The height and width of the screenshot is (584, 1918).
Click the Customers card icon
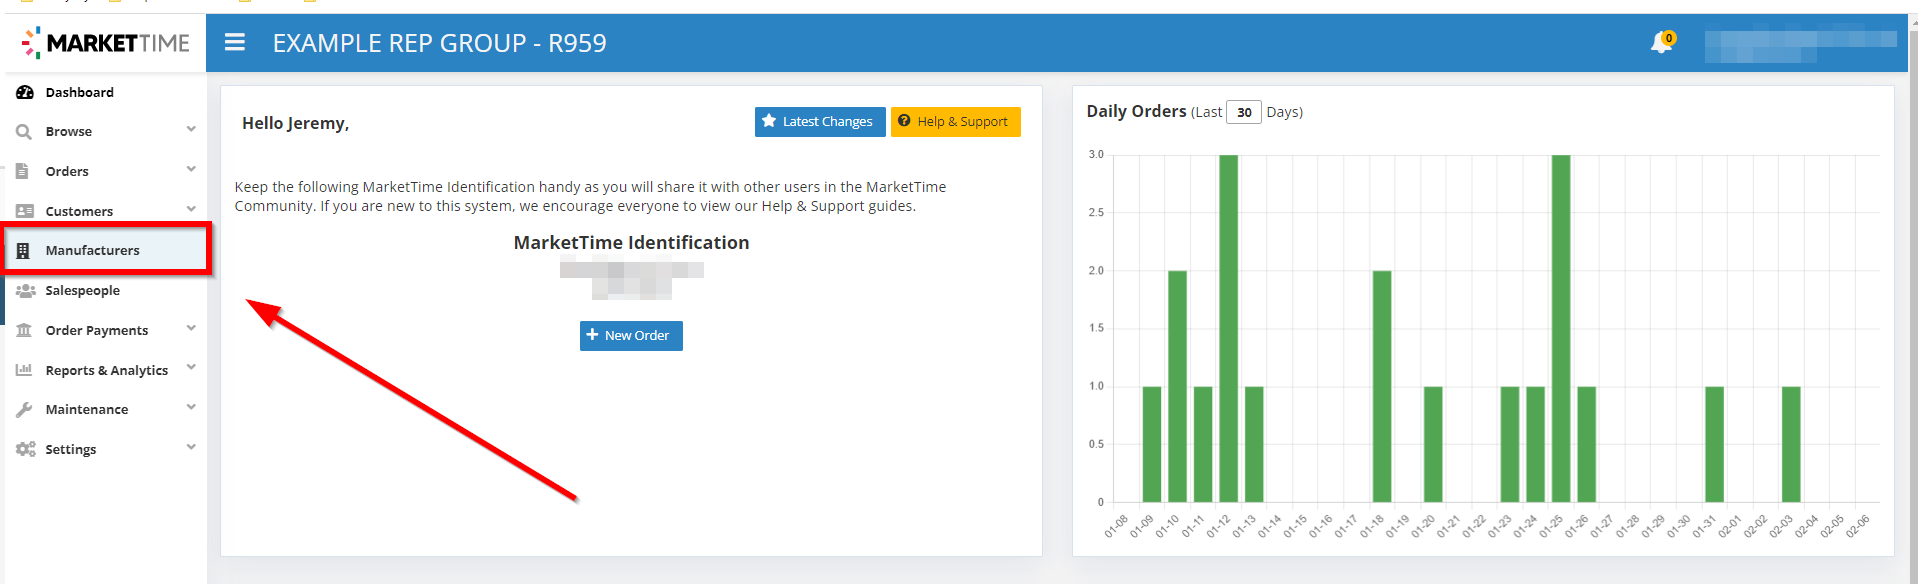coord(25,211)
